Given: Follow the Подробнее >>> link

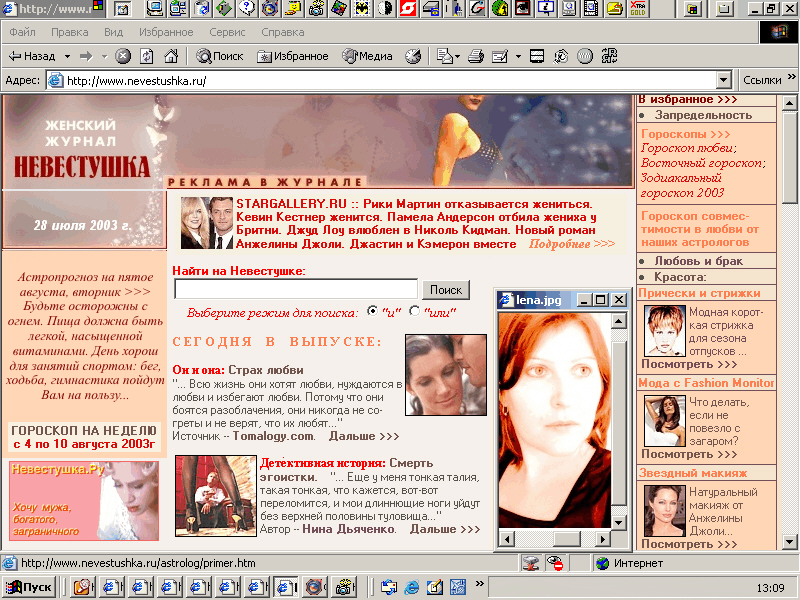Looking at the screenshot, I should click(x=571, y=244).
